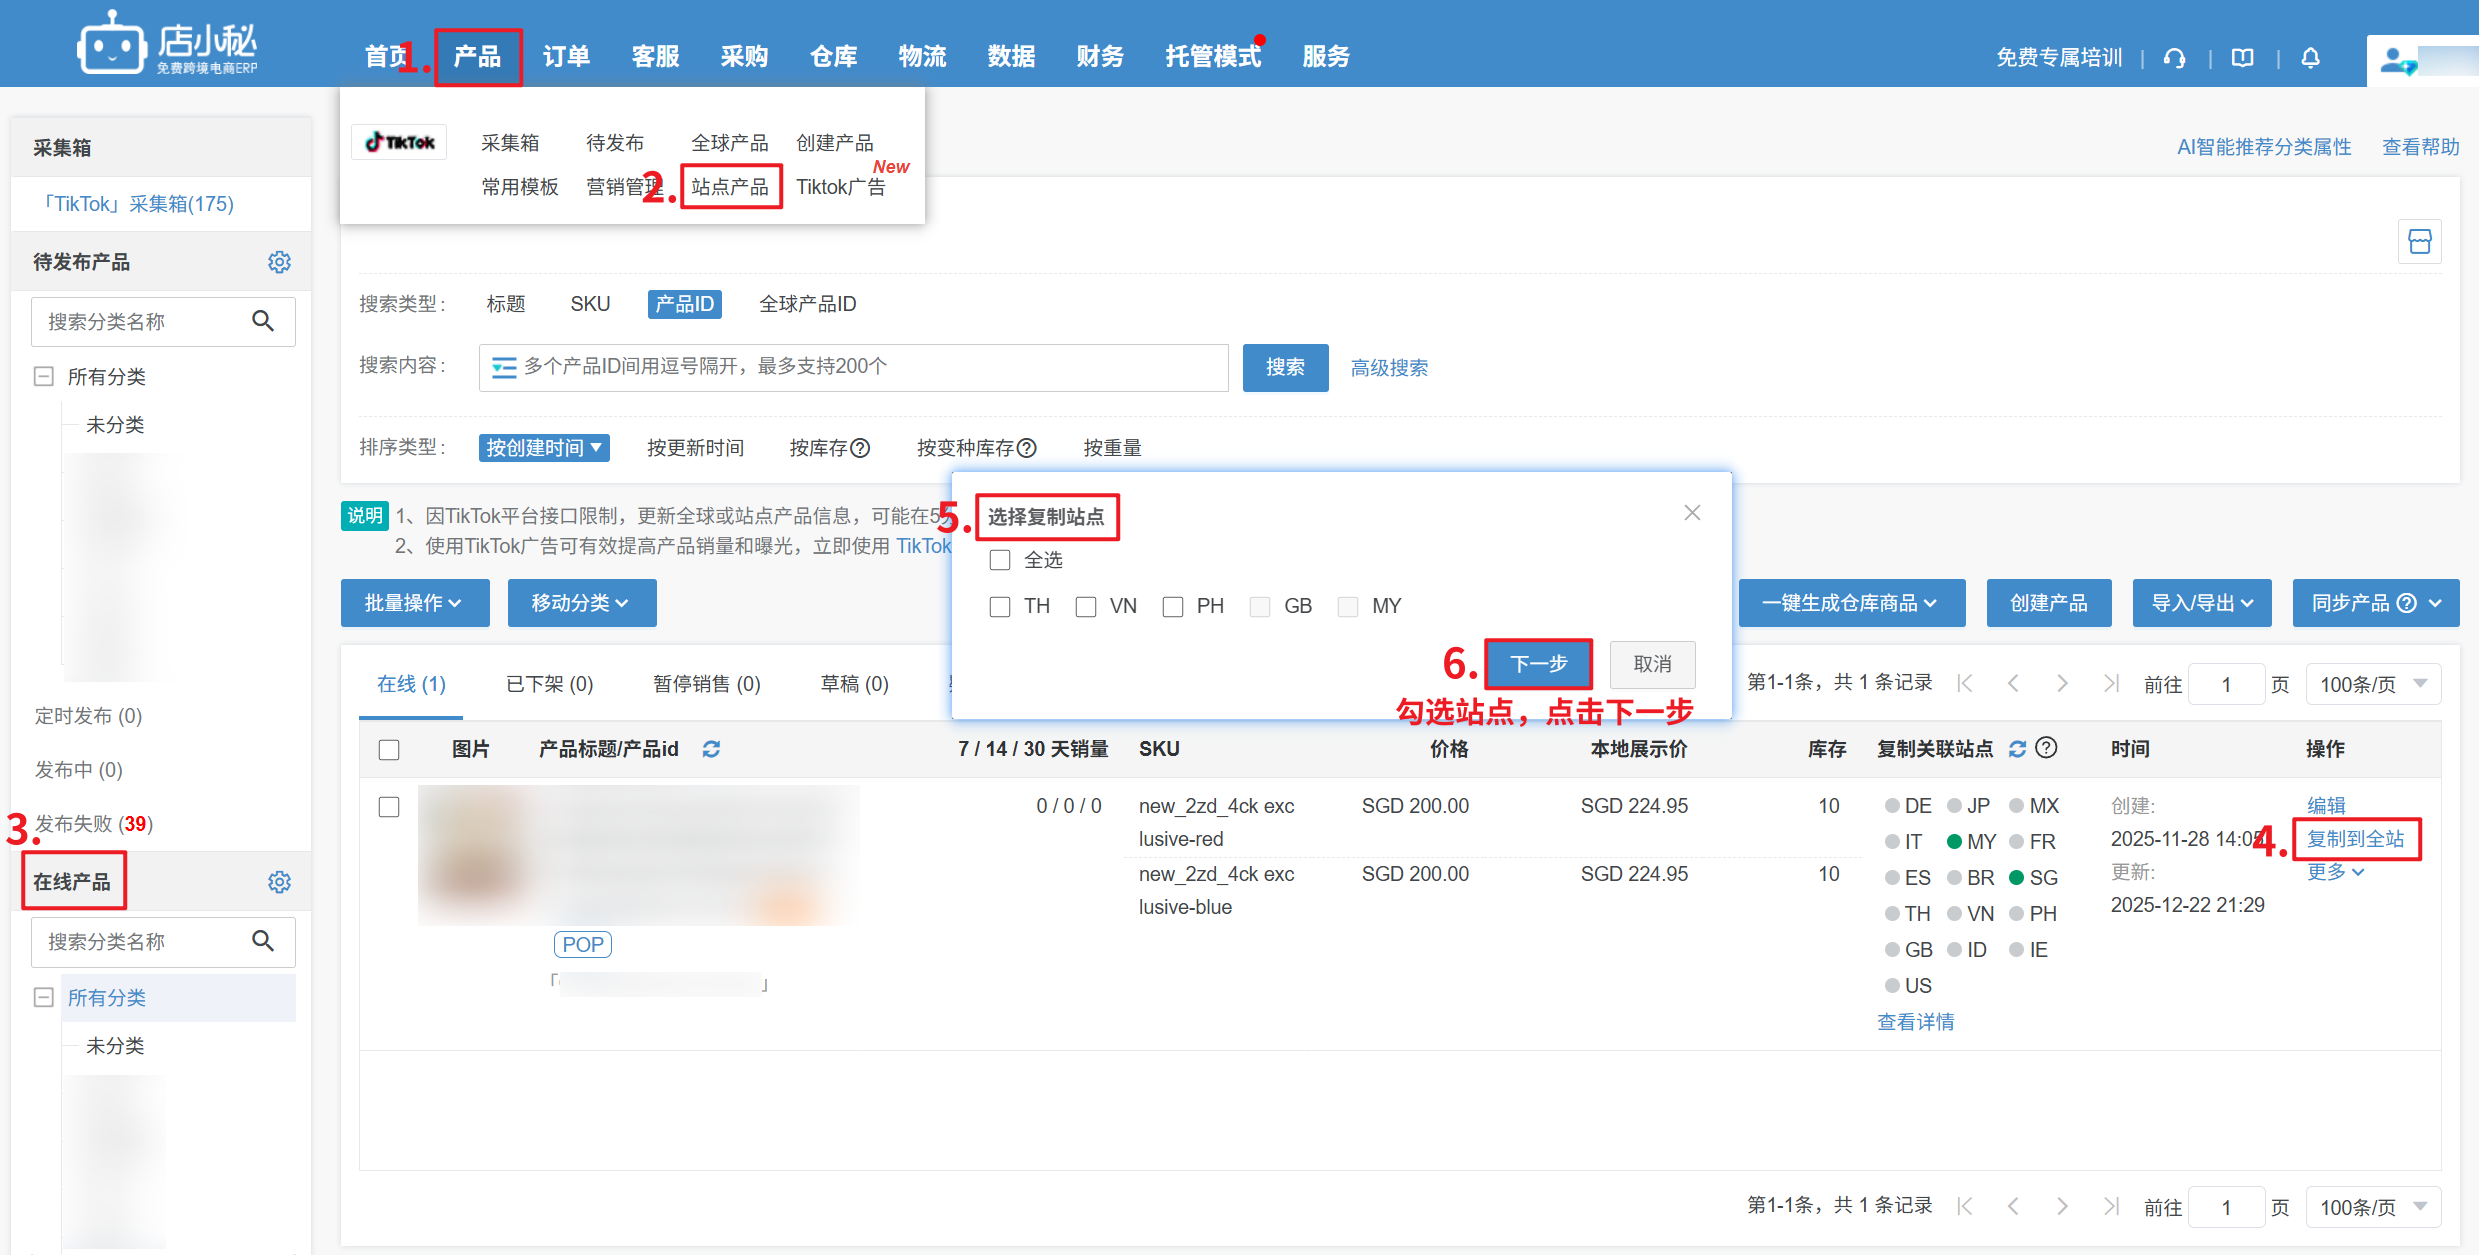Tick the TH site checkbox
The height and width of the screenshot is (1255, 2479).
[1000, 607]
